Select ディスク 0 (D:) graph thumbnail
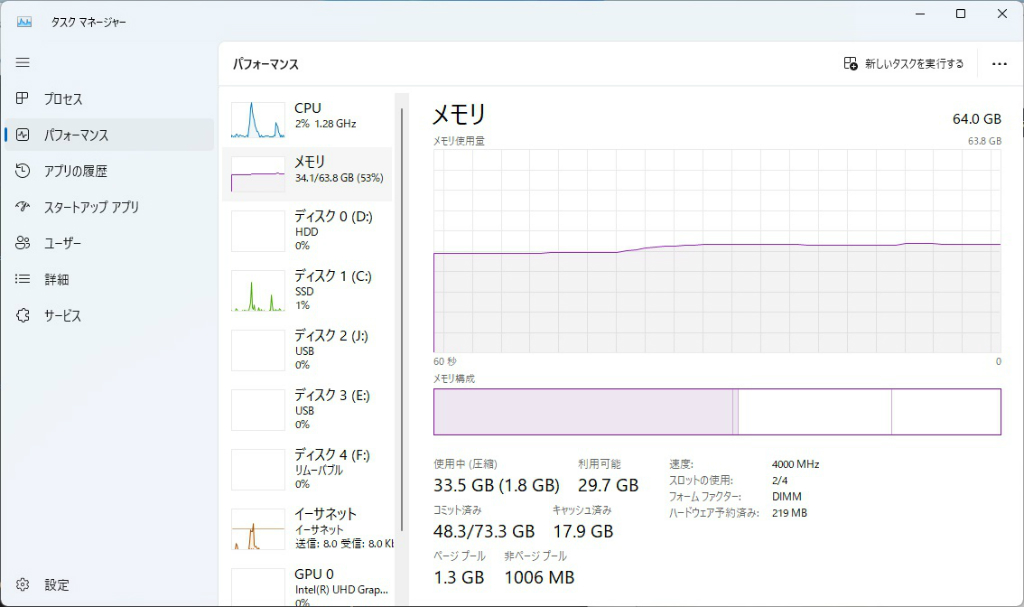 pyautogui.click(x=258, y=231)
